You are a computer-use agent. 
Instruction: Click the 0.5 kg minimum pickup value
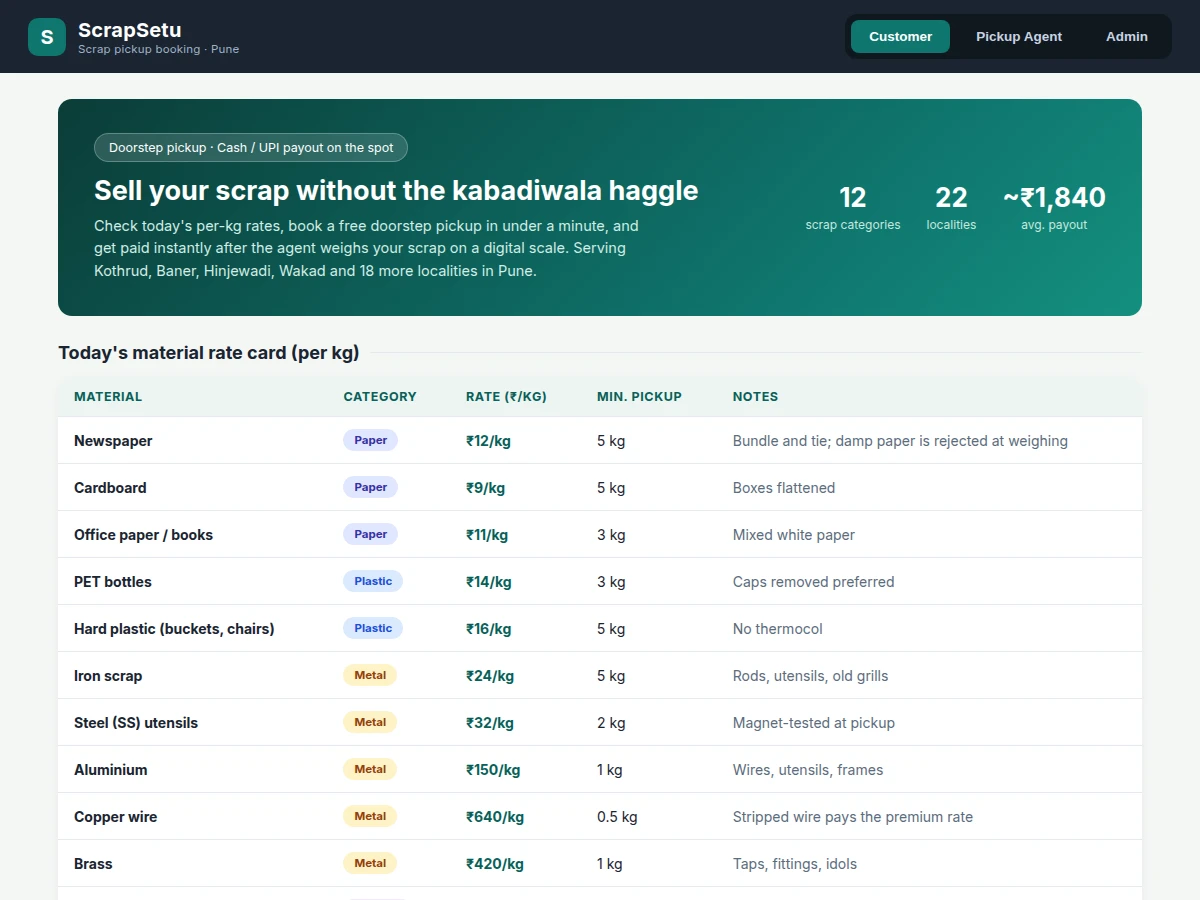pyautogui.click(x=617, y=817)
